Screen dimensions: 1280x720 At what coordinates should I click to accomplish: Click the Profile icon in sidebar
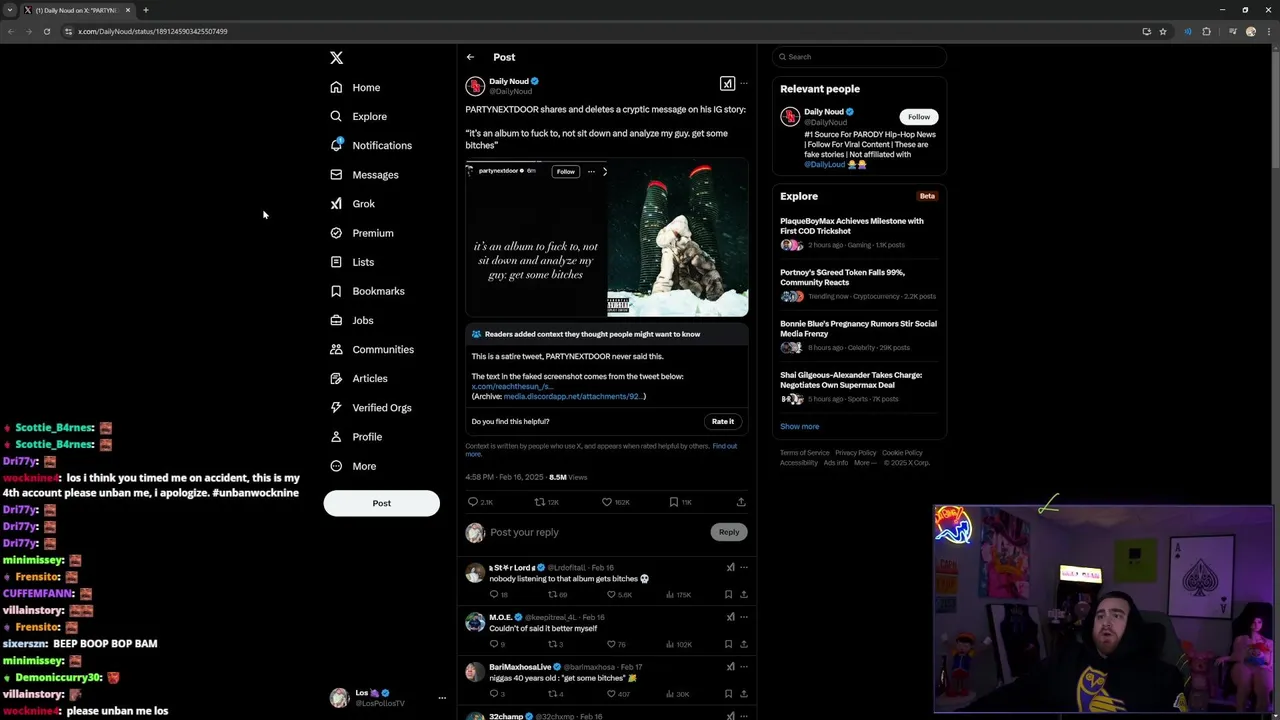tap(336, 437)
